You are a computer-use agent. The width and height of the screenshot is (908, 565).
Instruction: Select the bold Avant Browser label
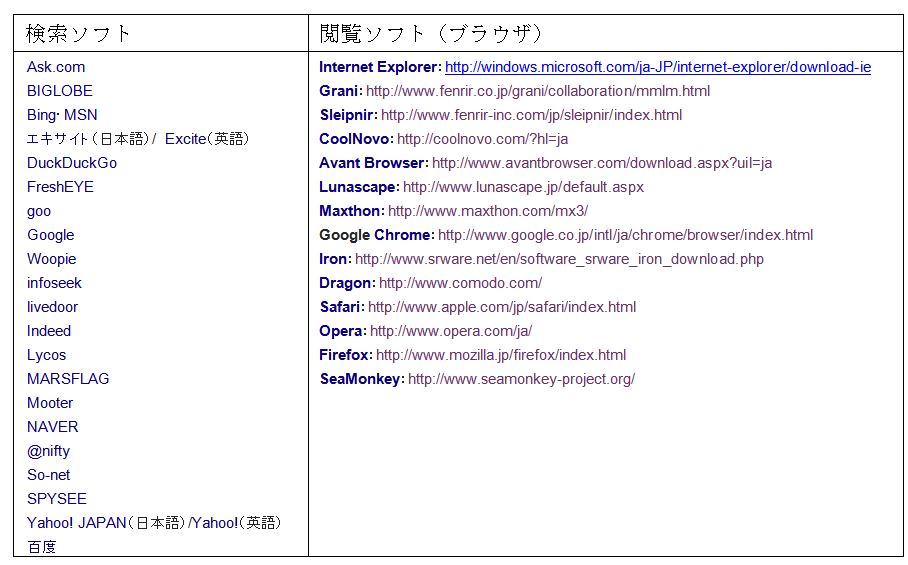click(374, 163)
